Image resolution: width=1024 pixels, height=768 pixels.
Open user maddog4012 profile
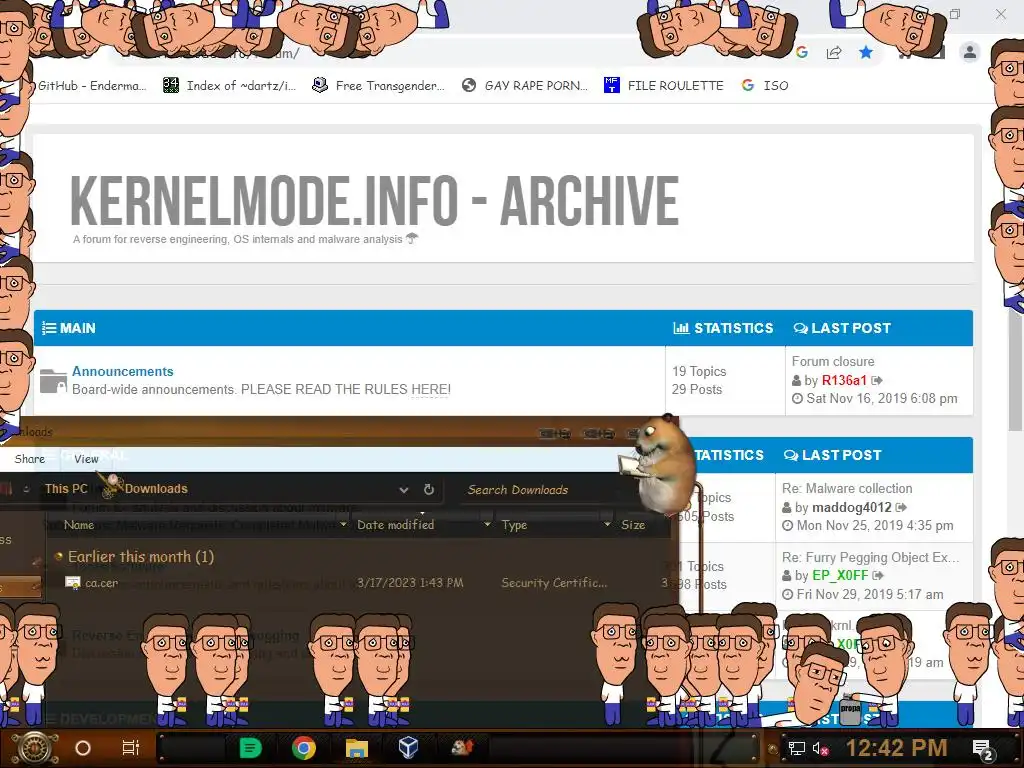(852, 507)
